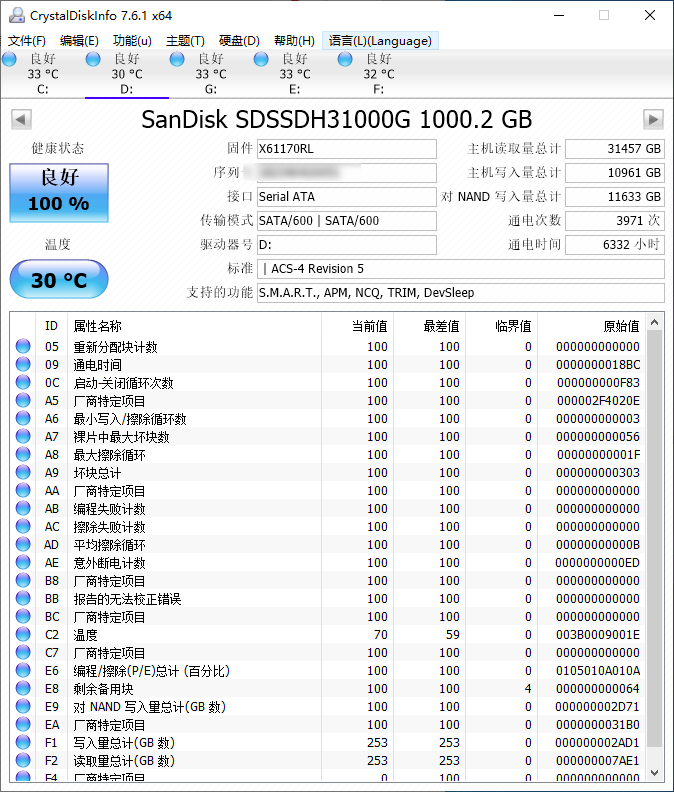674x792 pixels.
Task: Click the CrystalDiskInfo title bar app icon
Action: 16,15
